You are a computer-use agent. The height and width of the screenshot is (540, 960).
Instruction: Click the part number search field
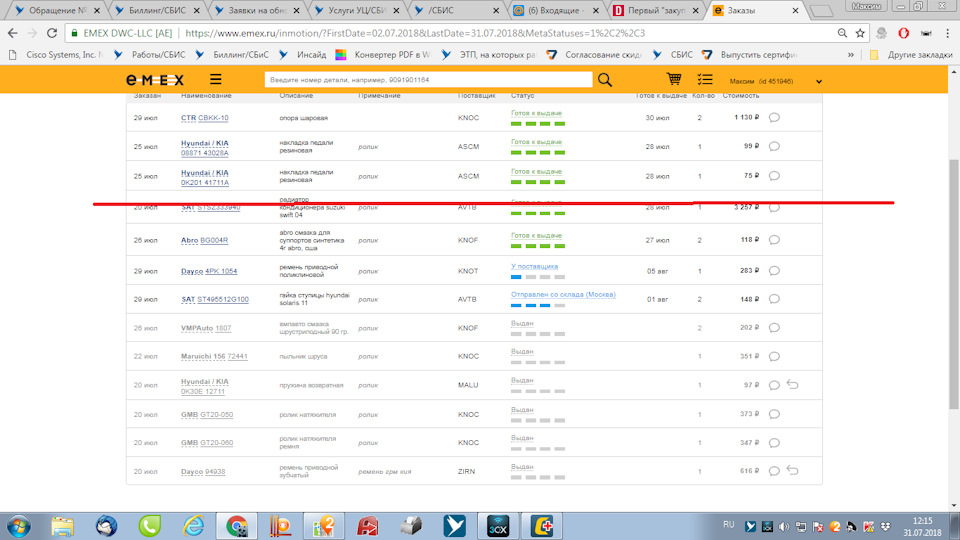click(428, 80)
